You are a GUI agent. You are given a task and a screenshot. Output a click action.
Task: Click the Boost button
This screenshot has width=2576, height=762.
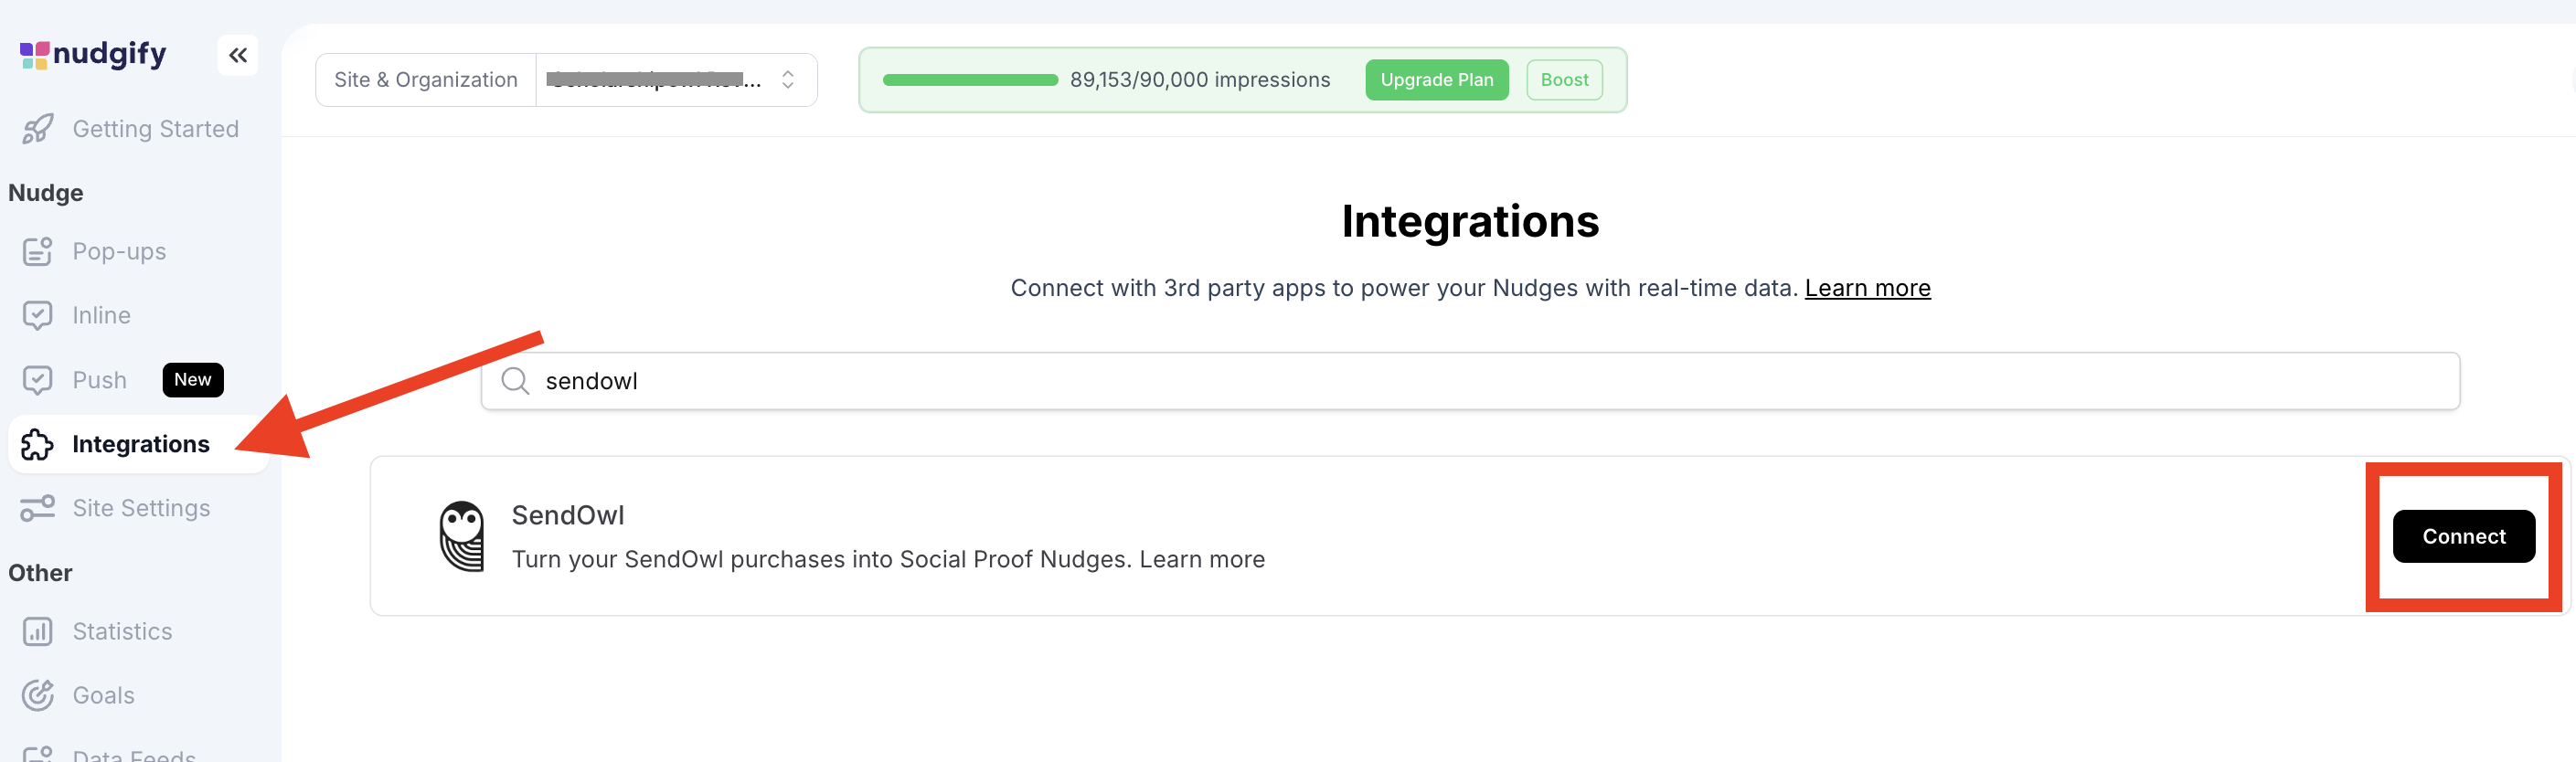coord(1564,80)
